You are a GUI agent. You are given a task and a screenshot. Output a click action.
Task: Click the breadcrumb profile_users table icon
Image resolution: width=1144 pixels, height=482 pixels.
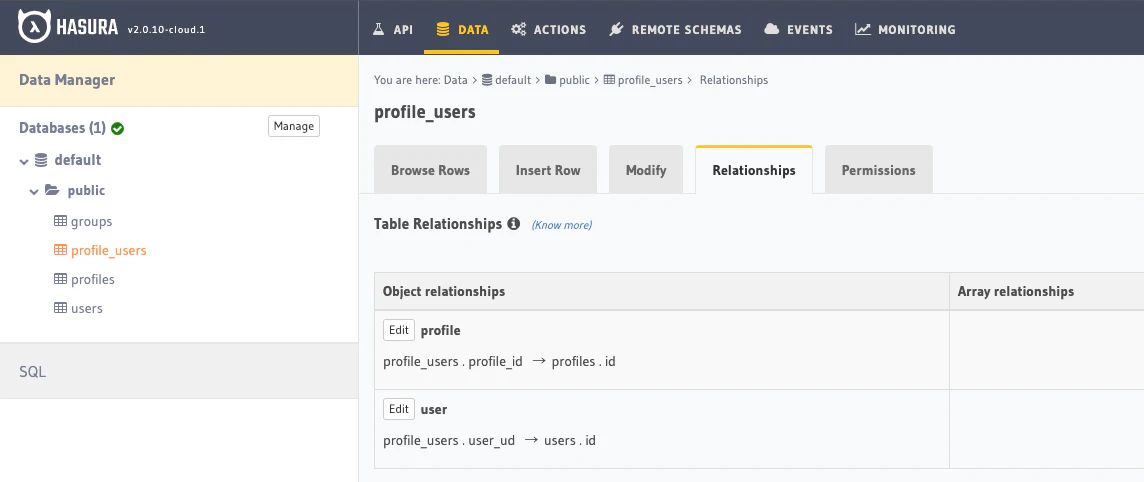coord(609,80)
